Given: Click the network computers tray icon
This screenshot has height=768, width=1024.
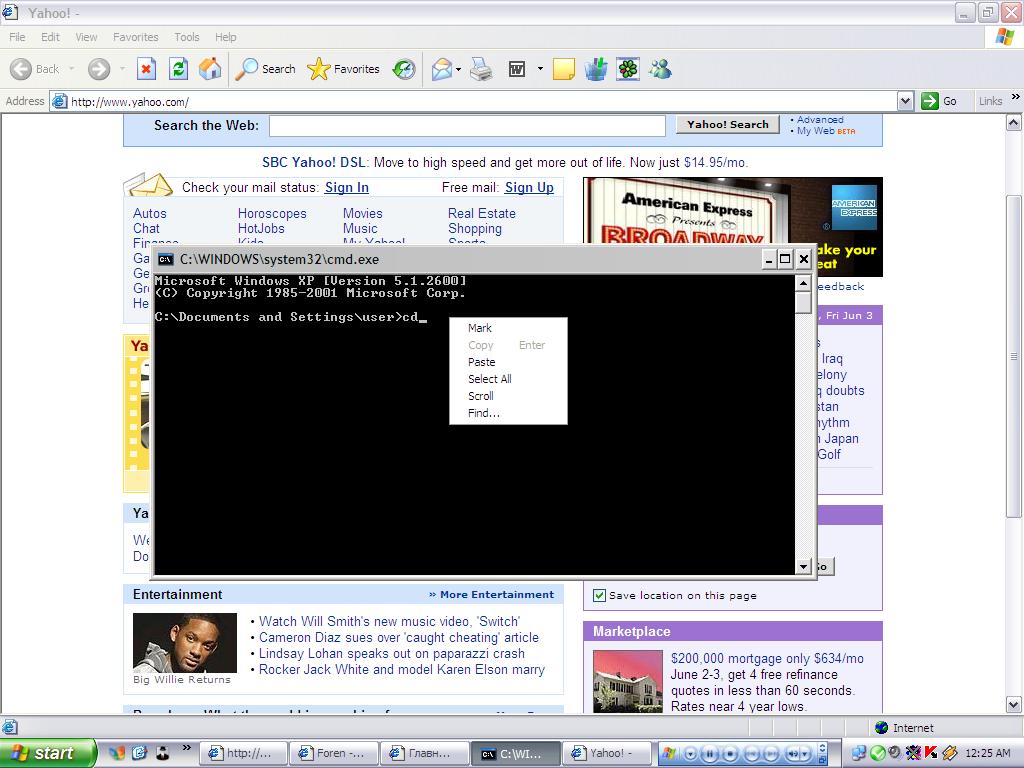Looking at the screenshot, I should (859, 752).
